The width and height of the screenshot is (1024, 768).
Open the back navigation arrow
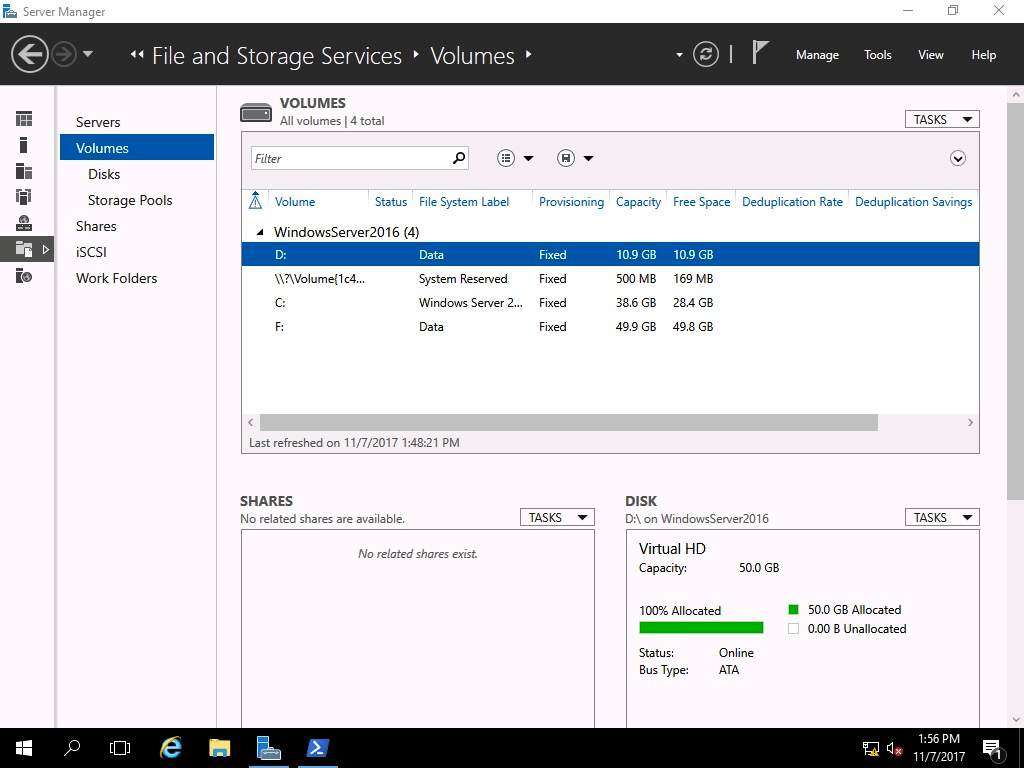(x=30, y=53)
